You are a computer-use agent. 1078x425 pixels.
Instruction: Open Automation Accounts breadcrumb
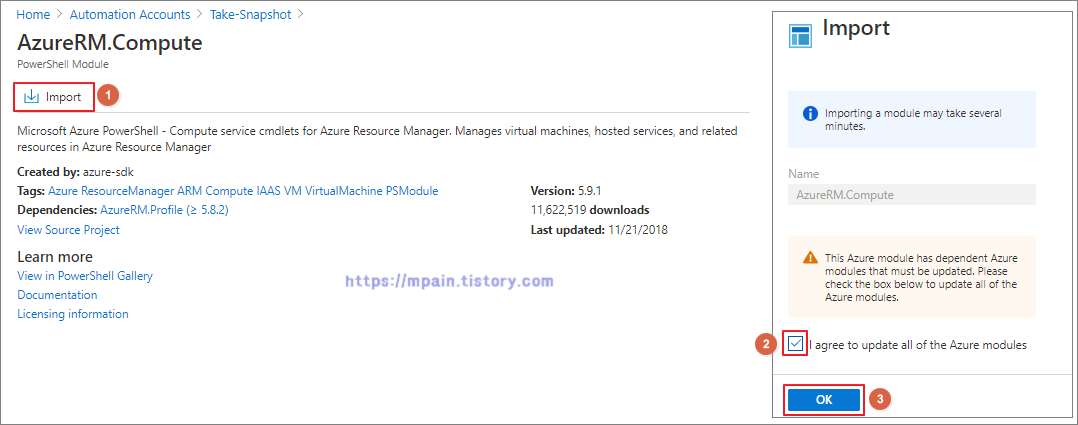pyautogui.click(x=130, y=14)
